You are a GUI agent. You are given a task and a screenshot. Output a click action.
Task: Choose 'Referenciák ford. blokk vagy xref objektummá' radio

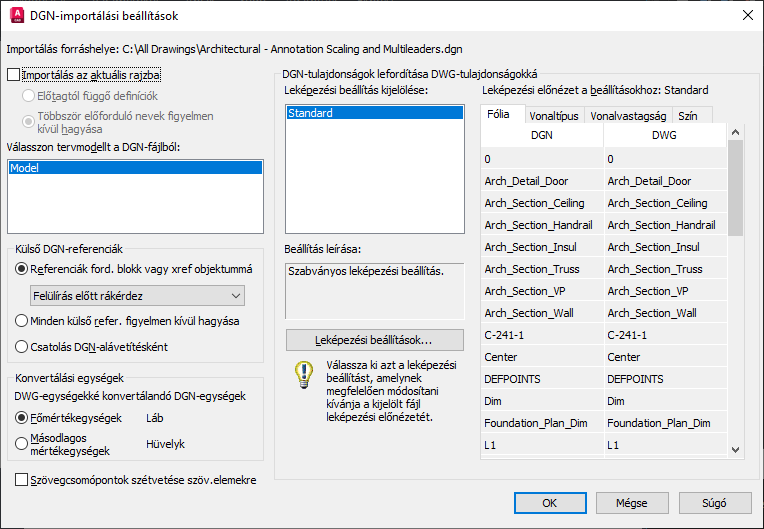pos(21,269)
